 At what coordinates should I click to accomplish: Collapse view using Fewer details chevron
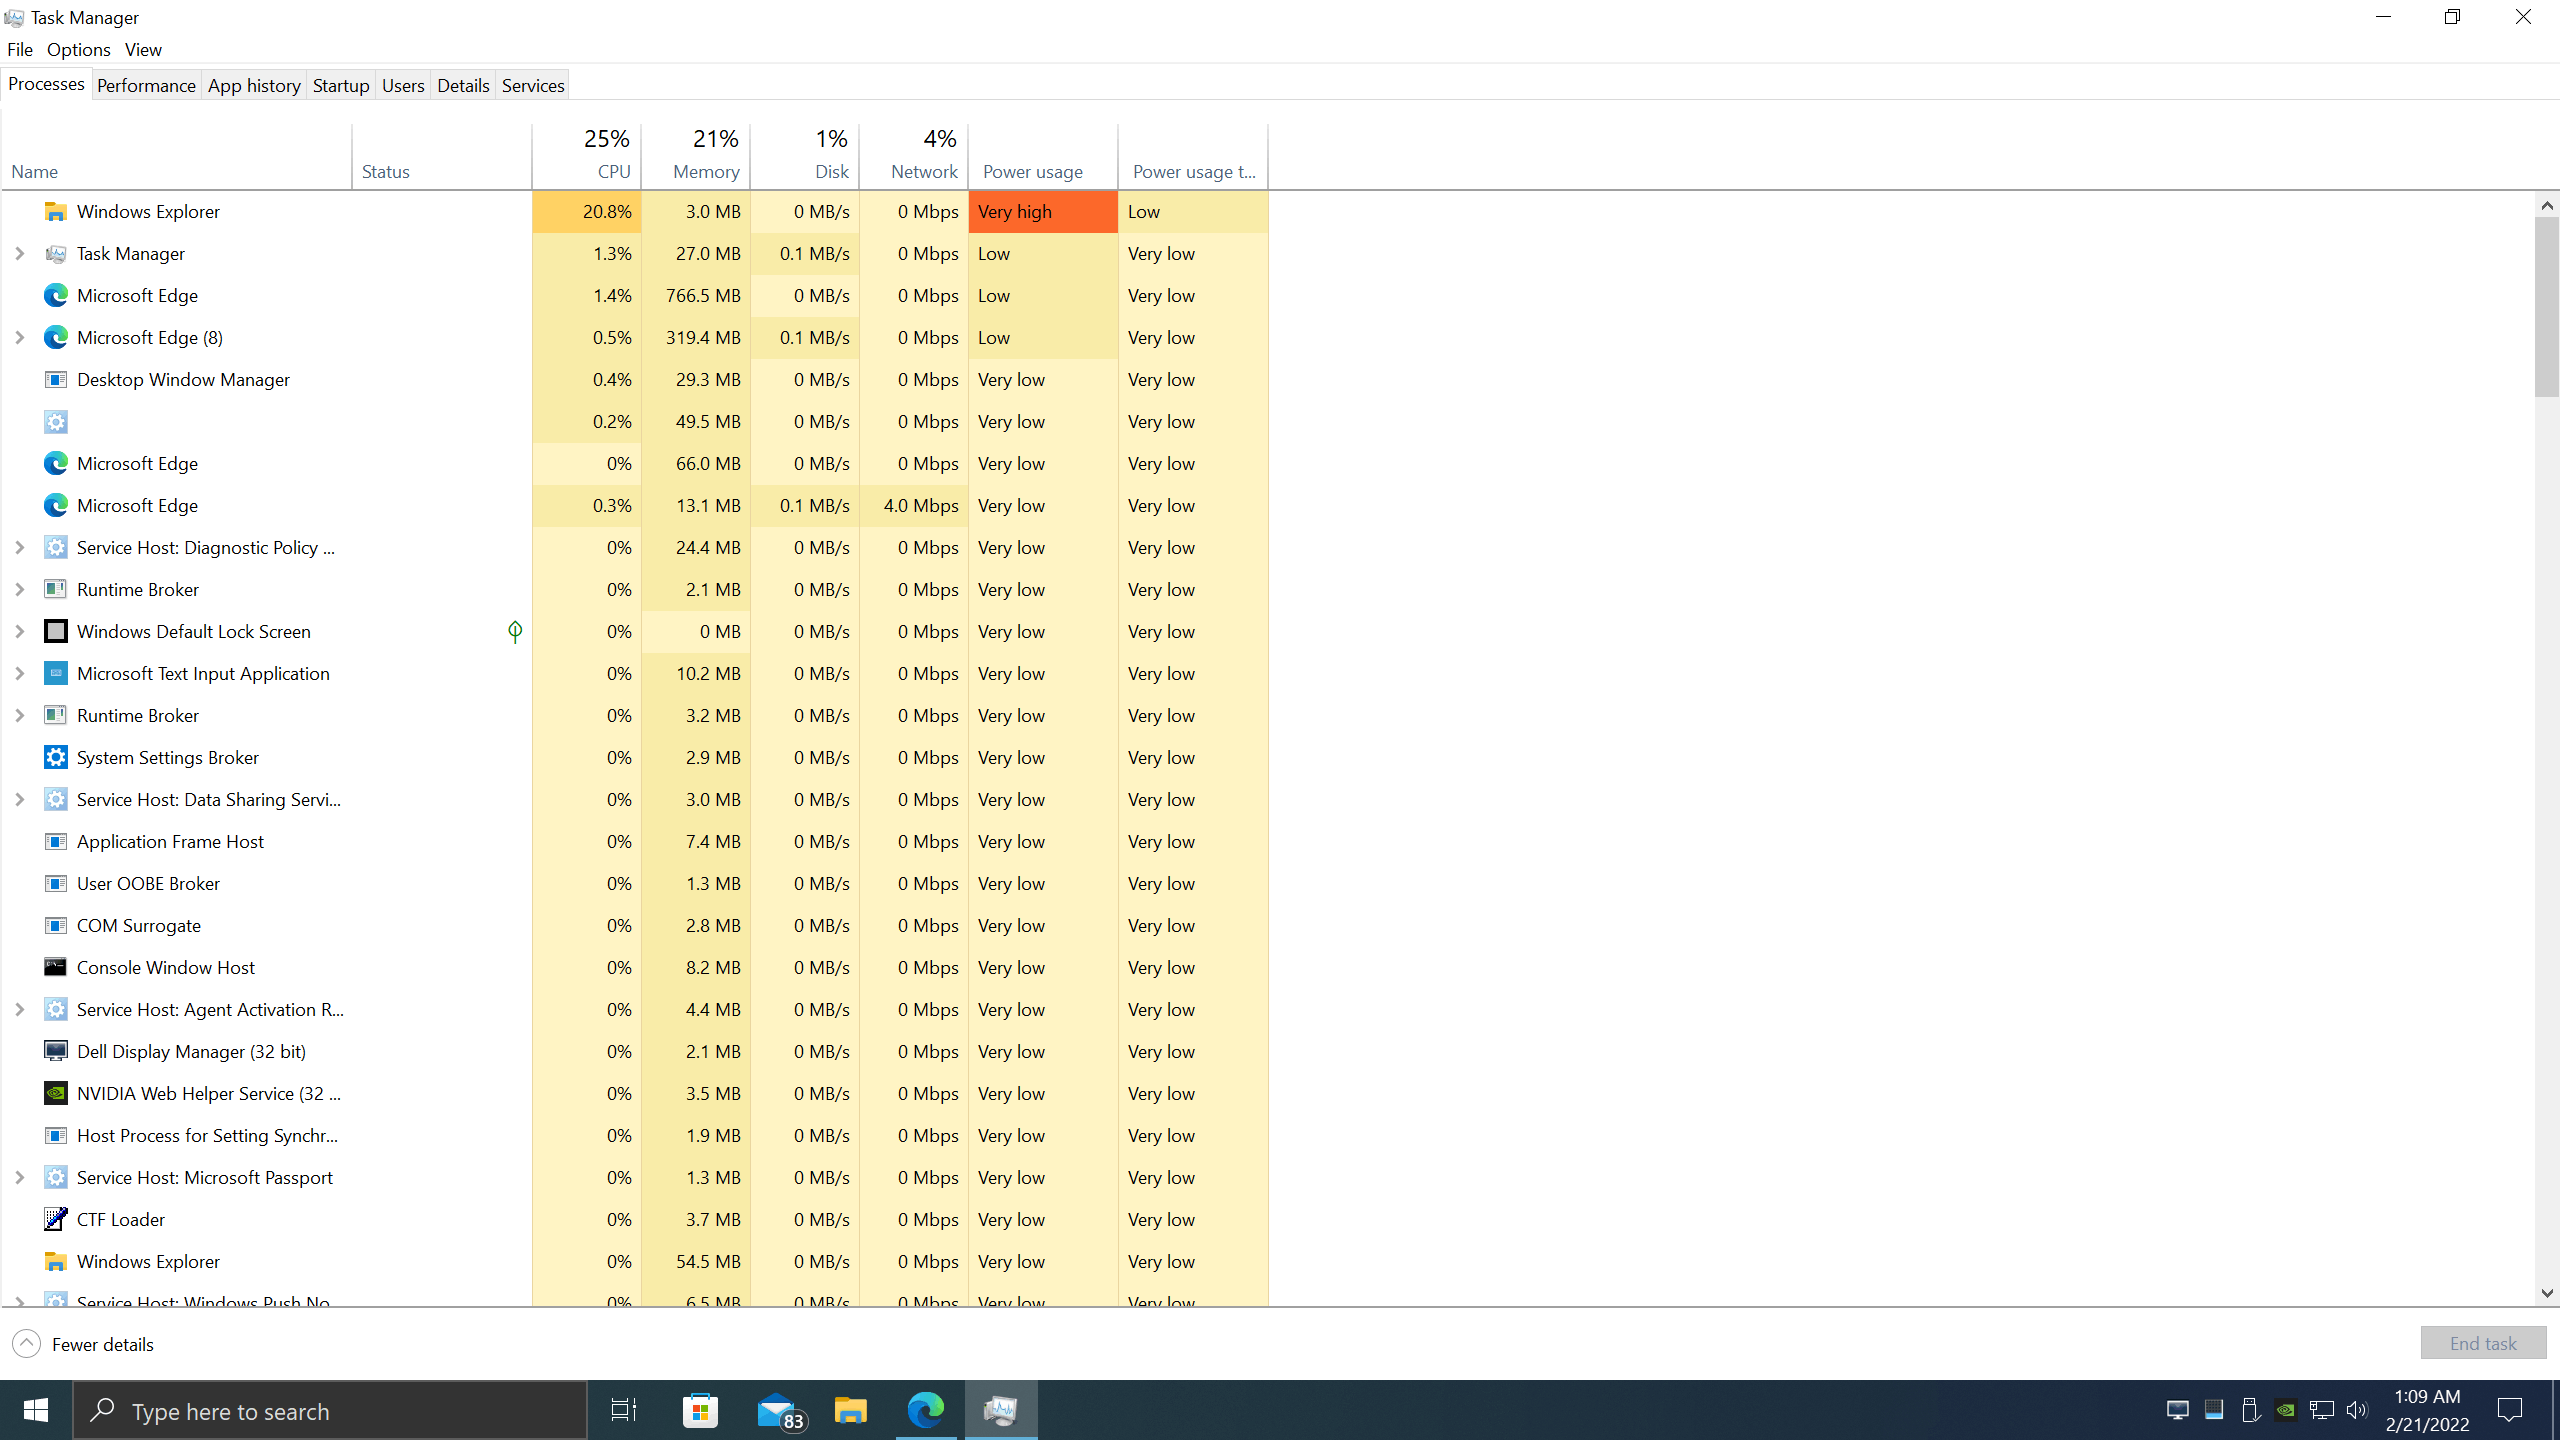coord(27,1343)
